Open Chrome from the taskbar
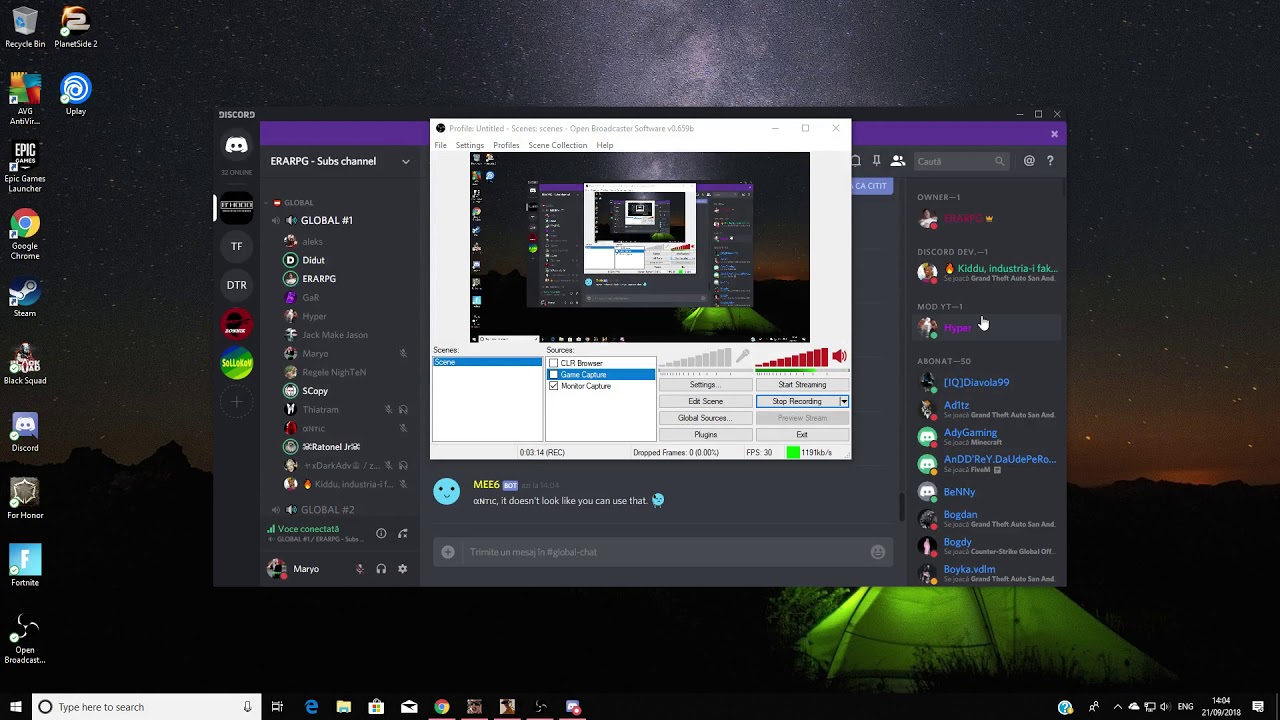Screen dimensions: 1280x720 (x=441, y=707)
